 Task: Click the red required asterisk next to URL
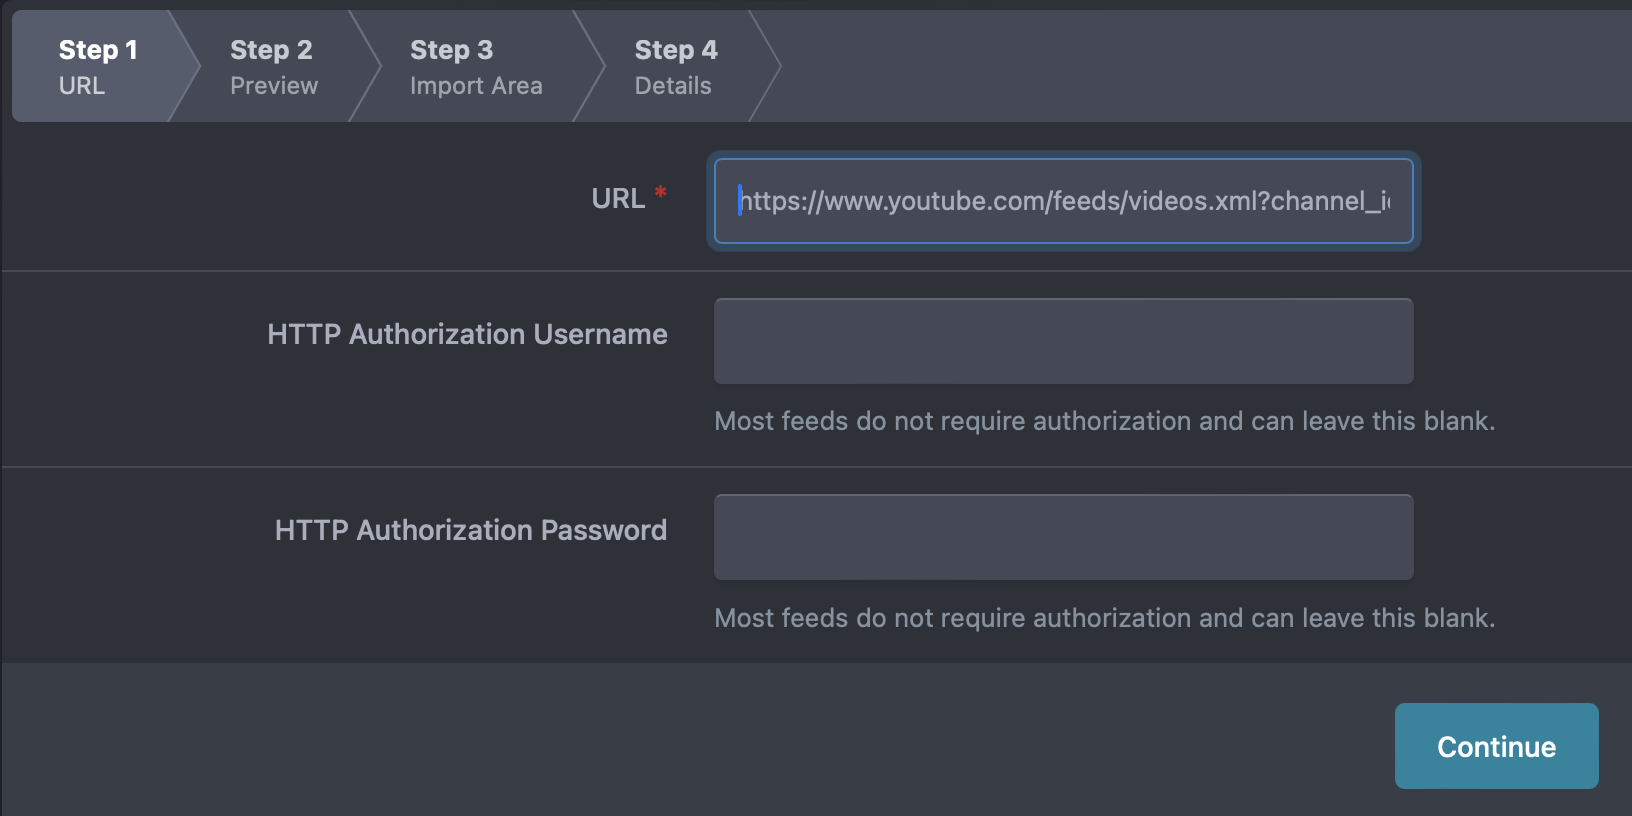660,192
